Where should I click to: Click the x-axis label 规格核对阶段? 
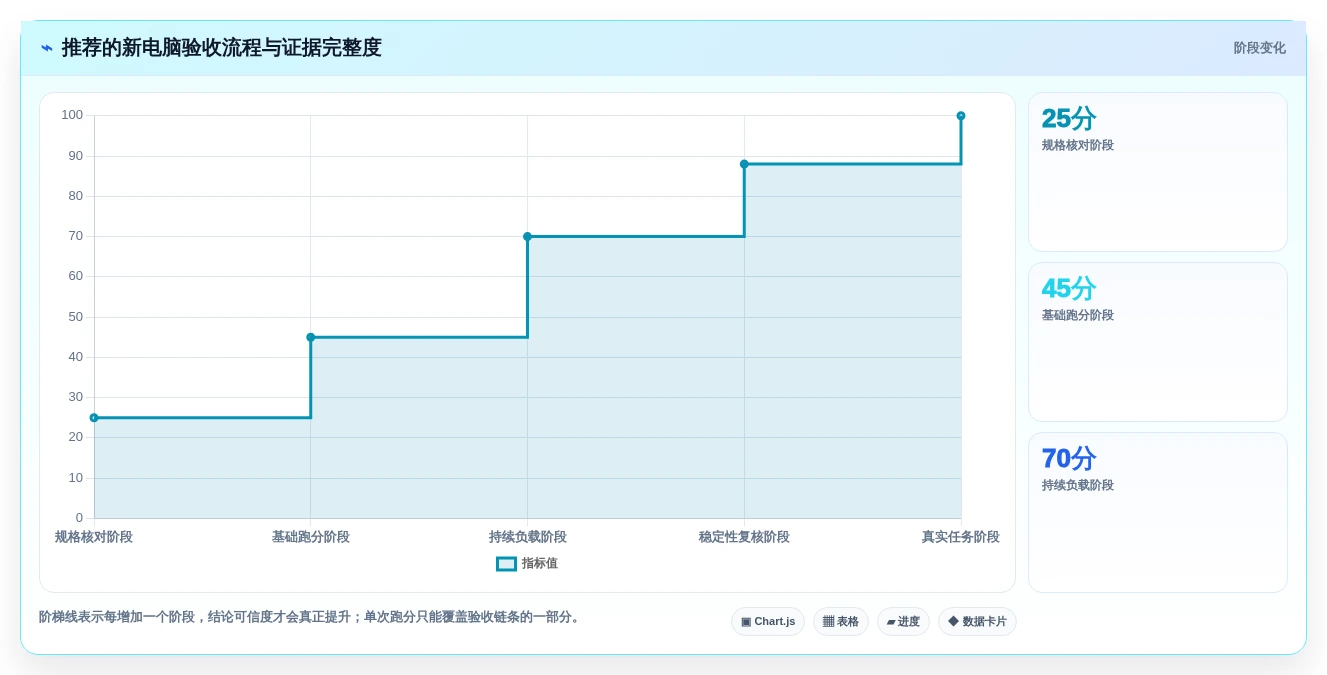pos(94,537)
